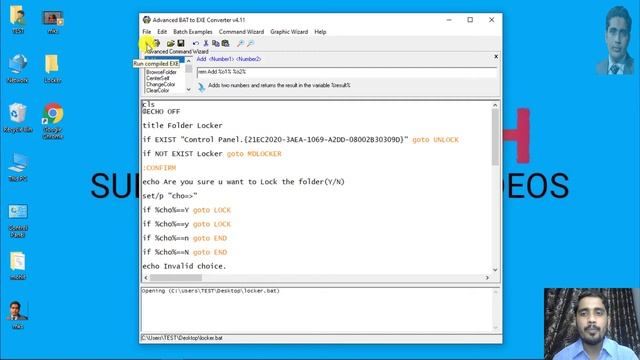The height and width of the screenshot is (360, 640).
Task: Select BrowseFolder in the command list
Action: click(161, 72)
